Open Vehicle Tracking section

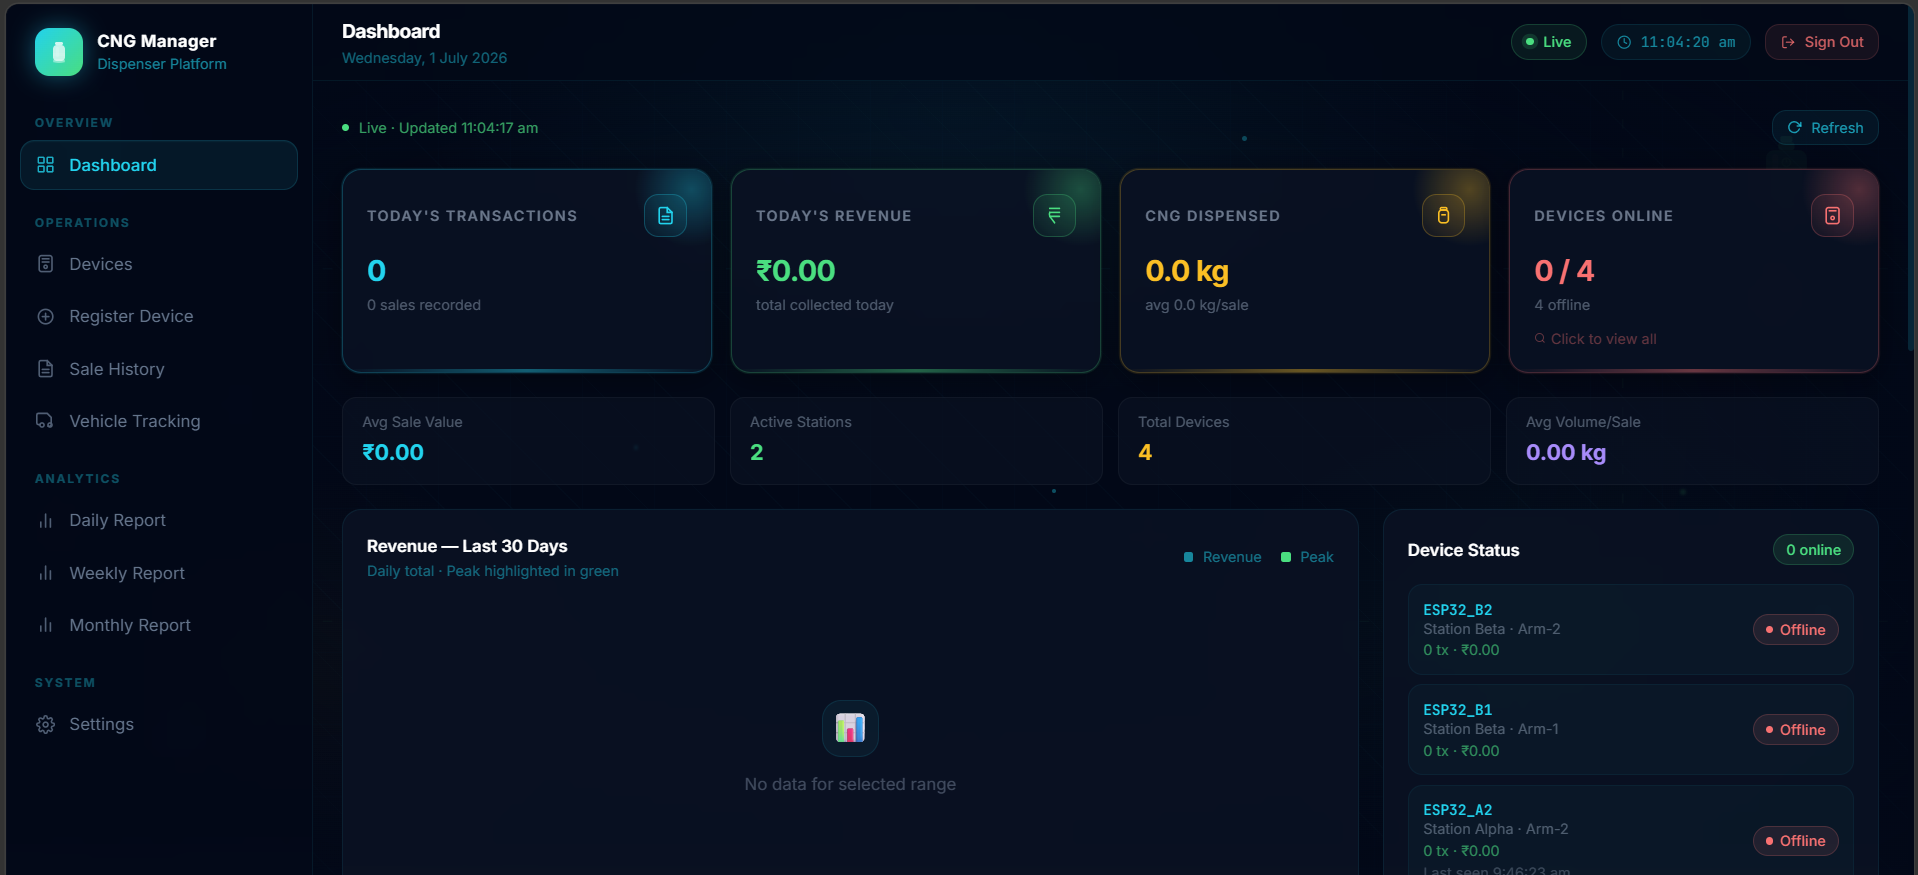[159, 421]
